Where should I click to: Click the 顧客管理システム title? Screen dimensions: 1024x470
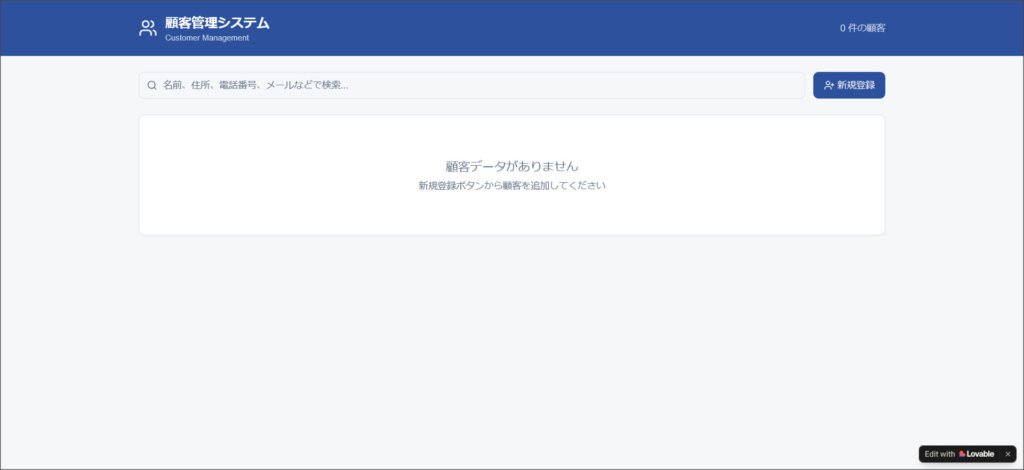pos(217,23)
